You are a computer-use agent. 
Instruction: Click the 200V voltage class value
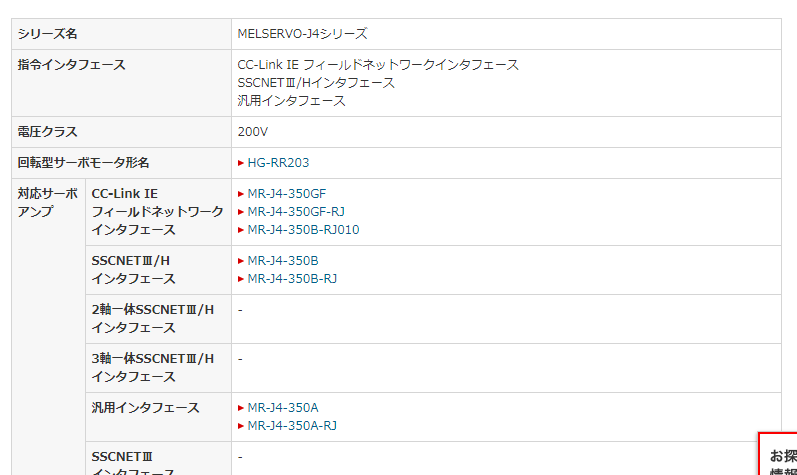pos(253,131)
